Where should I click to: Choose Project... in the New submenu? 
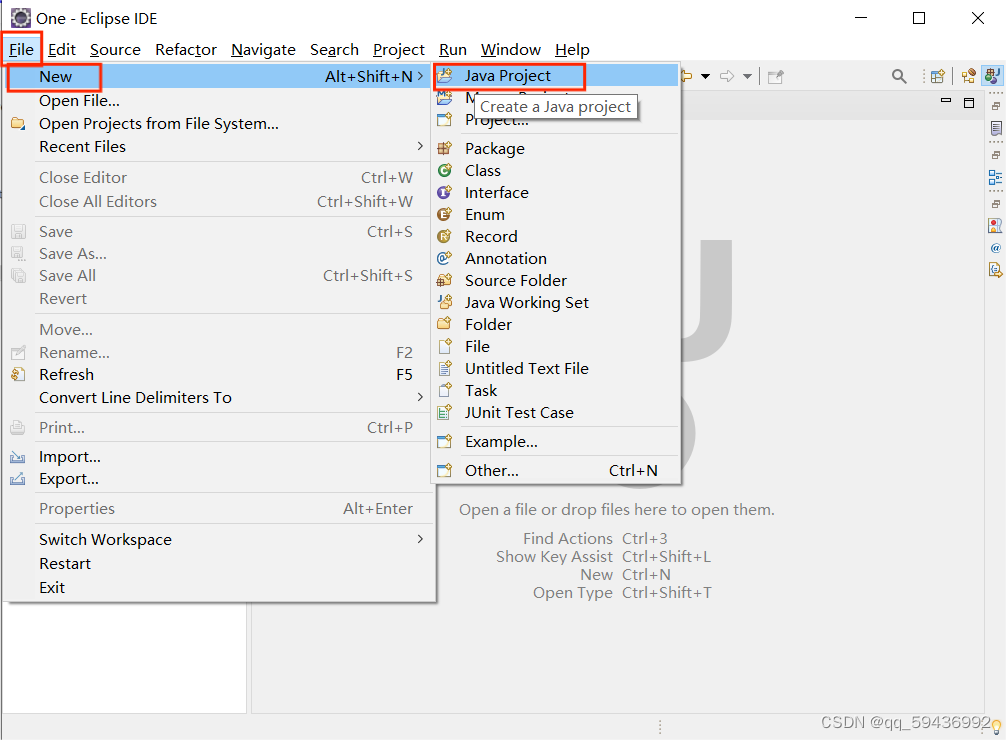[556, 120]
